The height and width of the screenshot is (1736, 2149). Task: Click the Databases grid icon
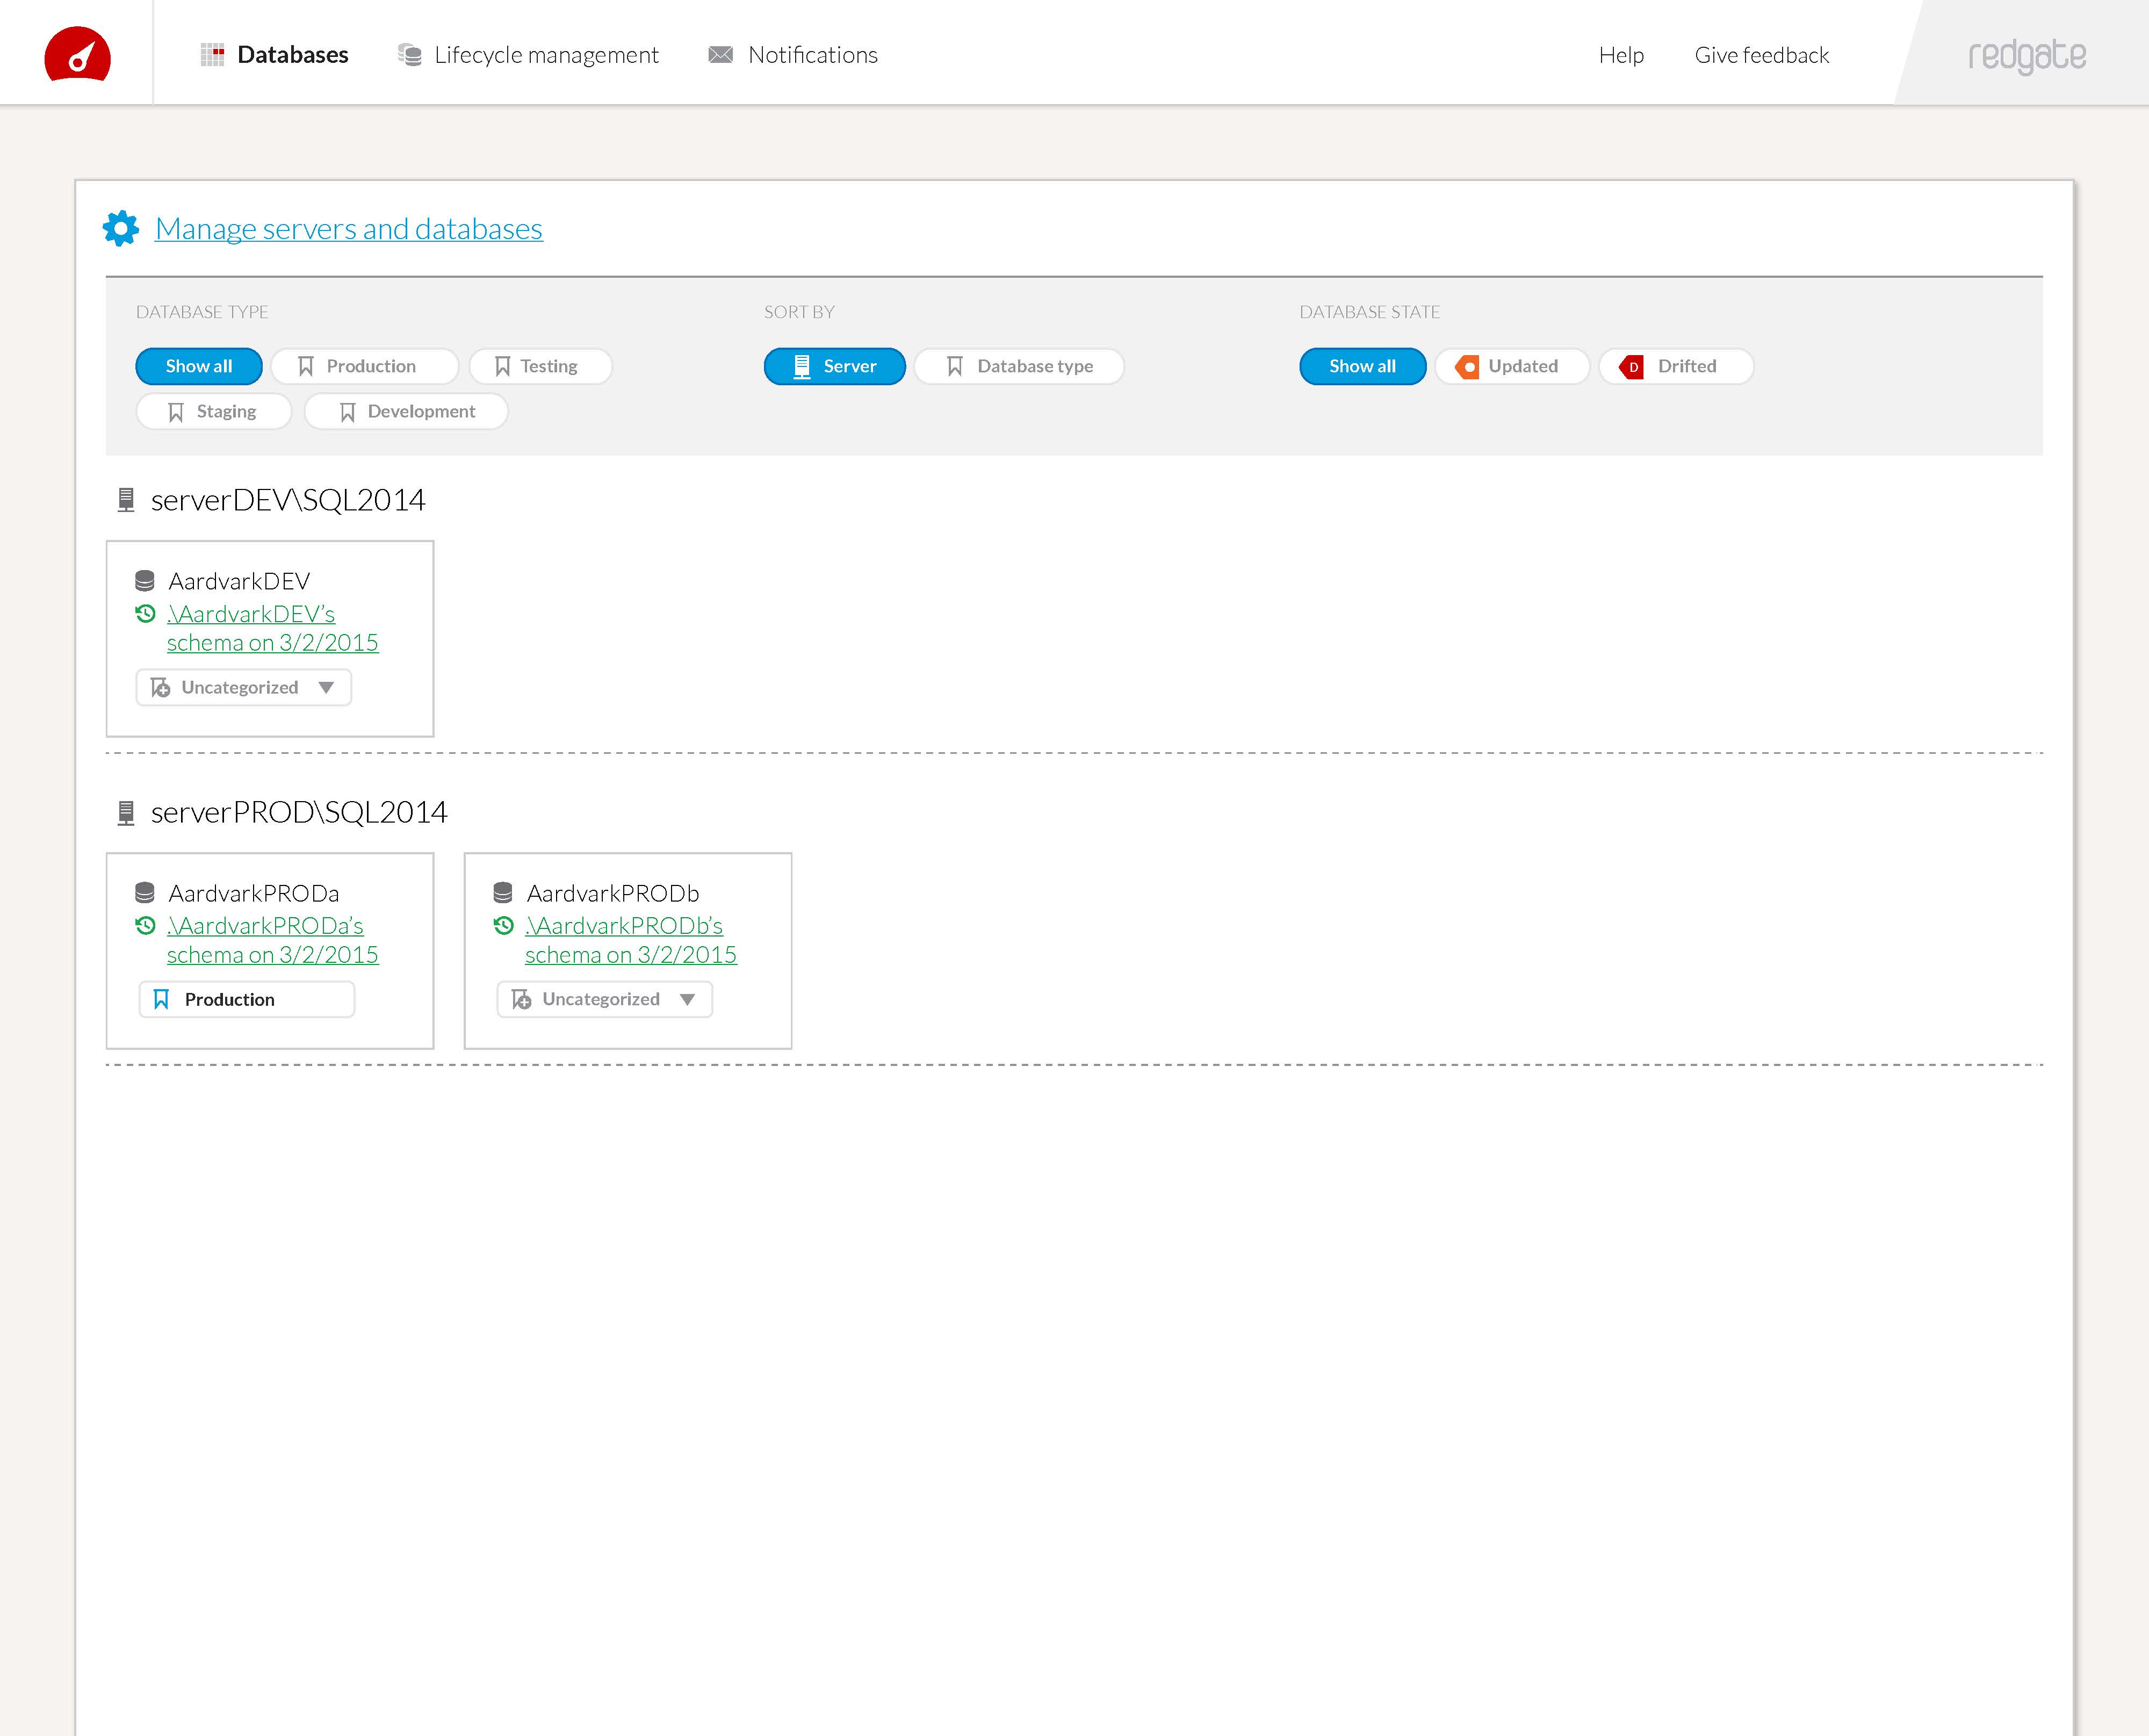(x=212, y=55)
